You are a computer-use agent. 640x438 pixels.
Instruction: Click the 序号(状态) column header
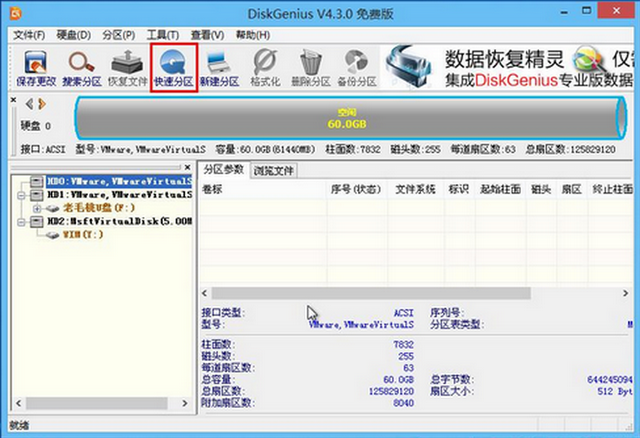point(356,189)
